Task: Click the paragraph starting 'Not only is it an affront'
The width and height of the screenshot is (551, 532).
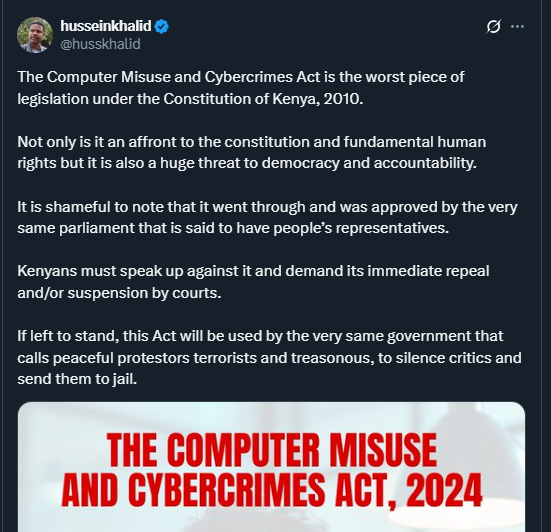Action: 252,153
